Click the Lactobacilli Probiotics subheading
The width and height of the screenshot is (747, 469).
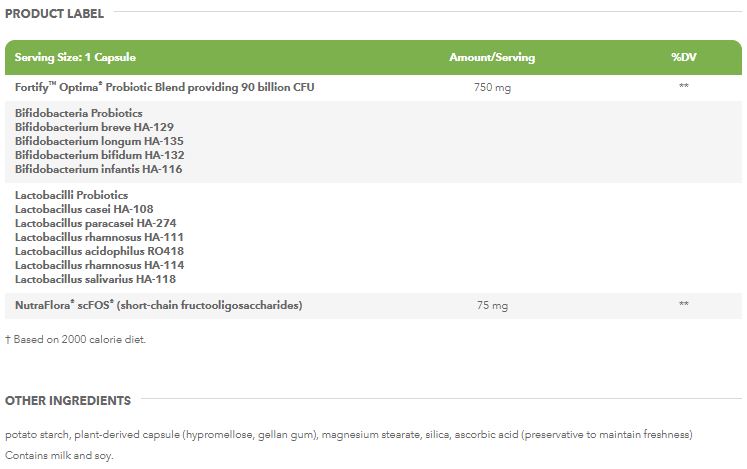click(72, 195)
